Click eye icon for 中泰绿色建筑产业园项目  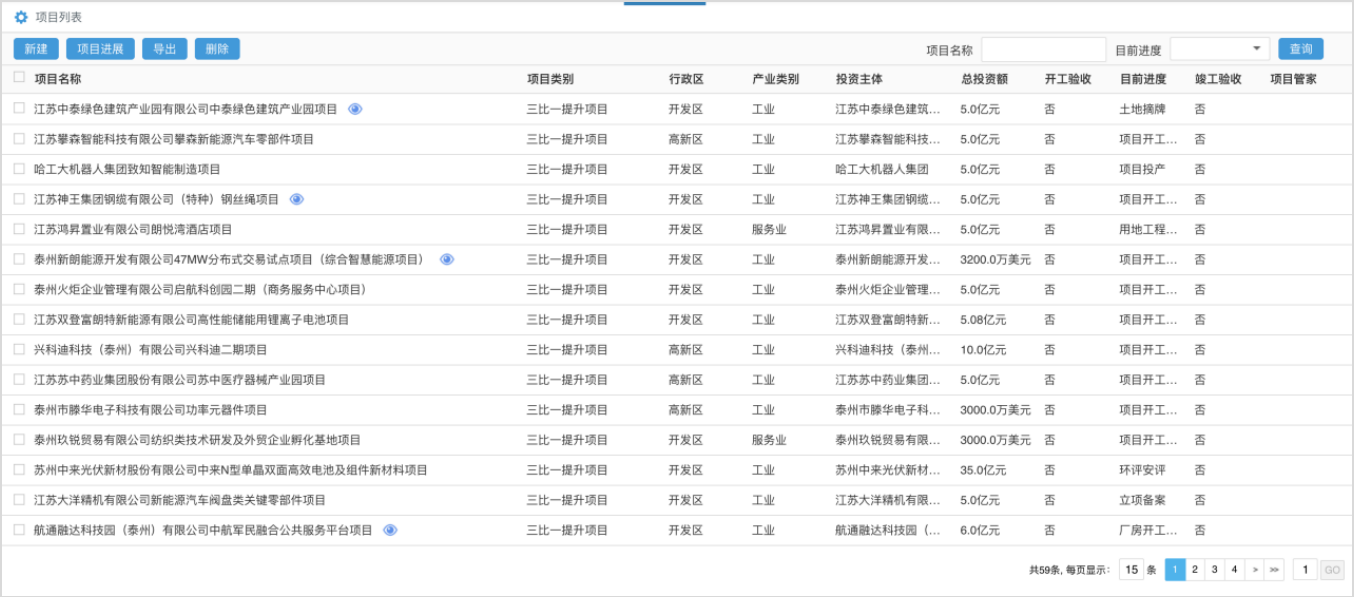click(355, 109)
